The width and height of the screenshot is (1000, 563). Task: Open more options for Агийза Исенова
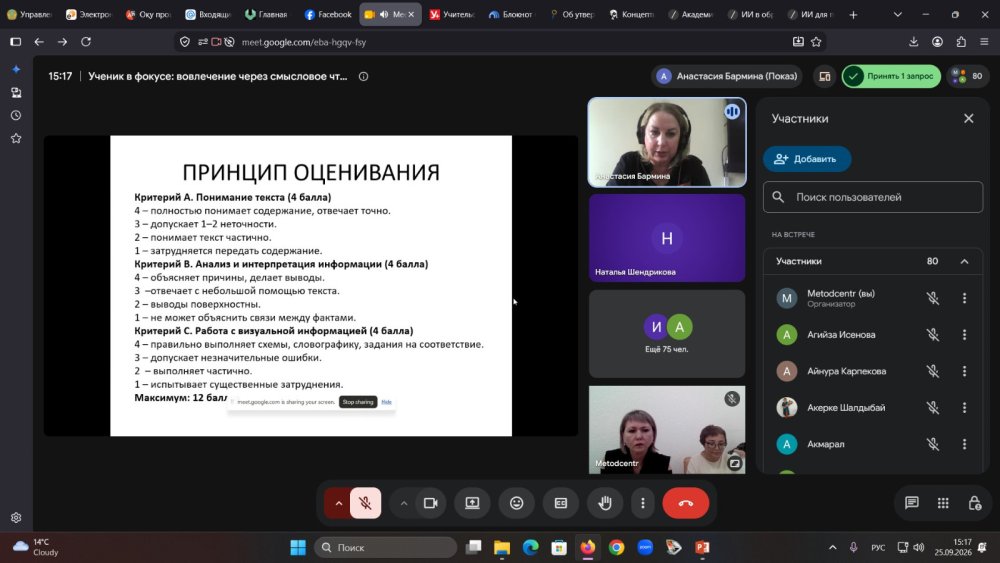(x=964, y=335)
